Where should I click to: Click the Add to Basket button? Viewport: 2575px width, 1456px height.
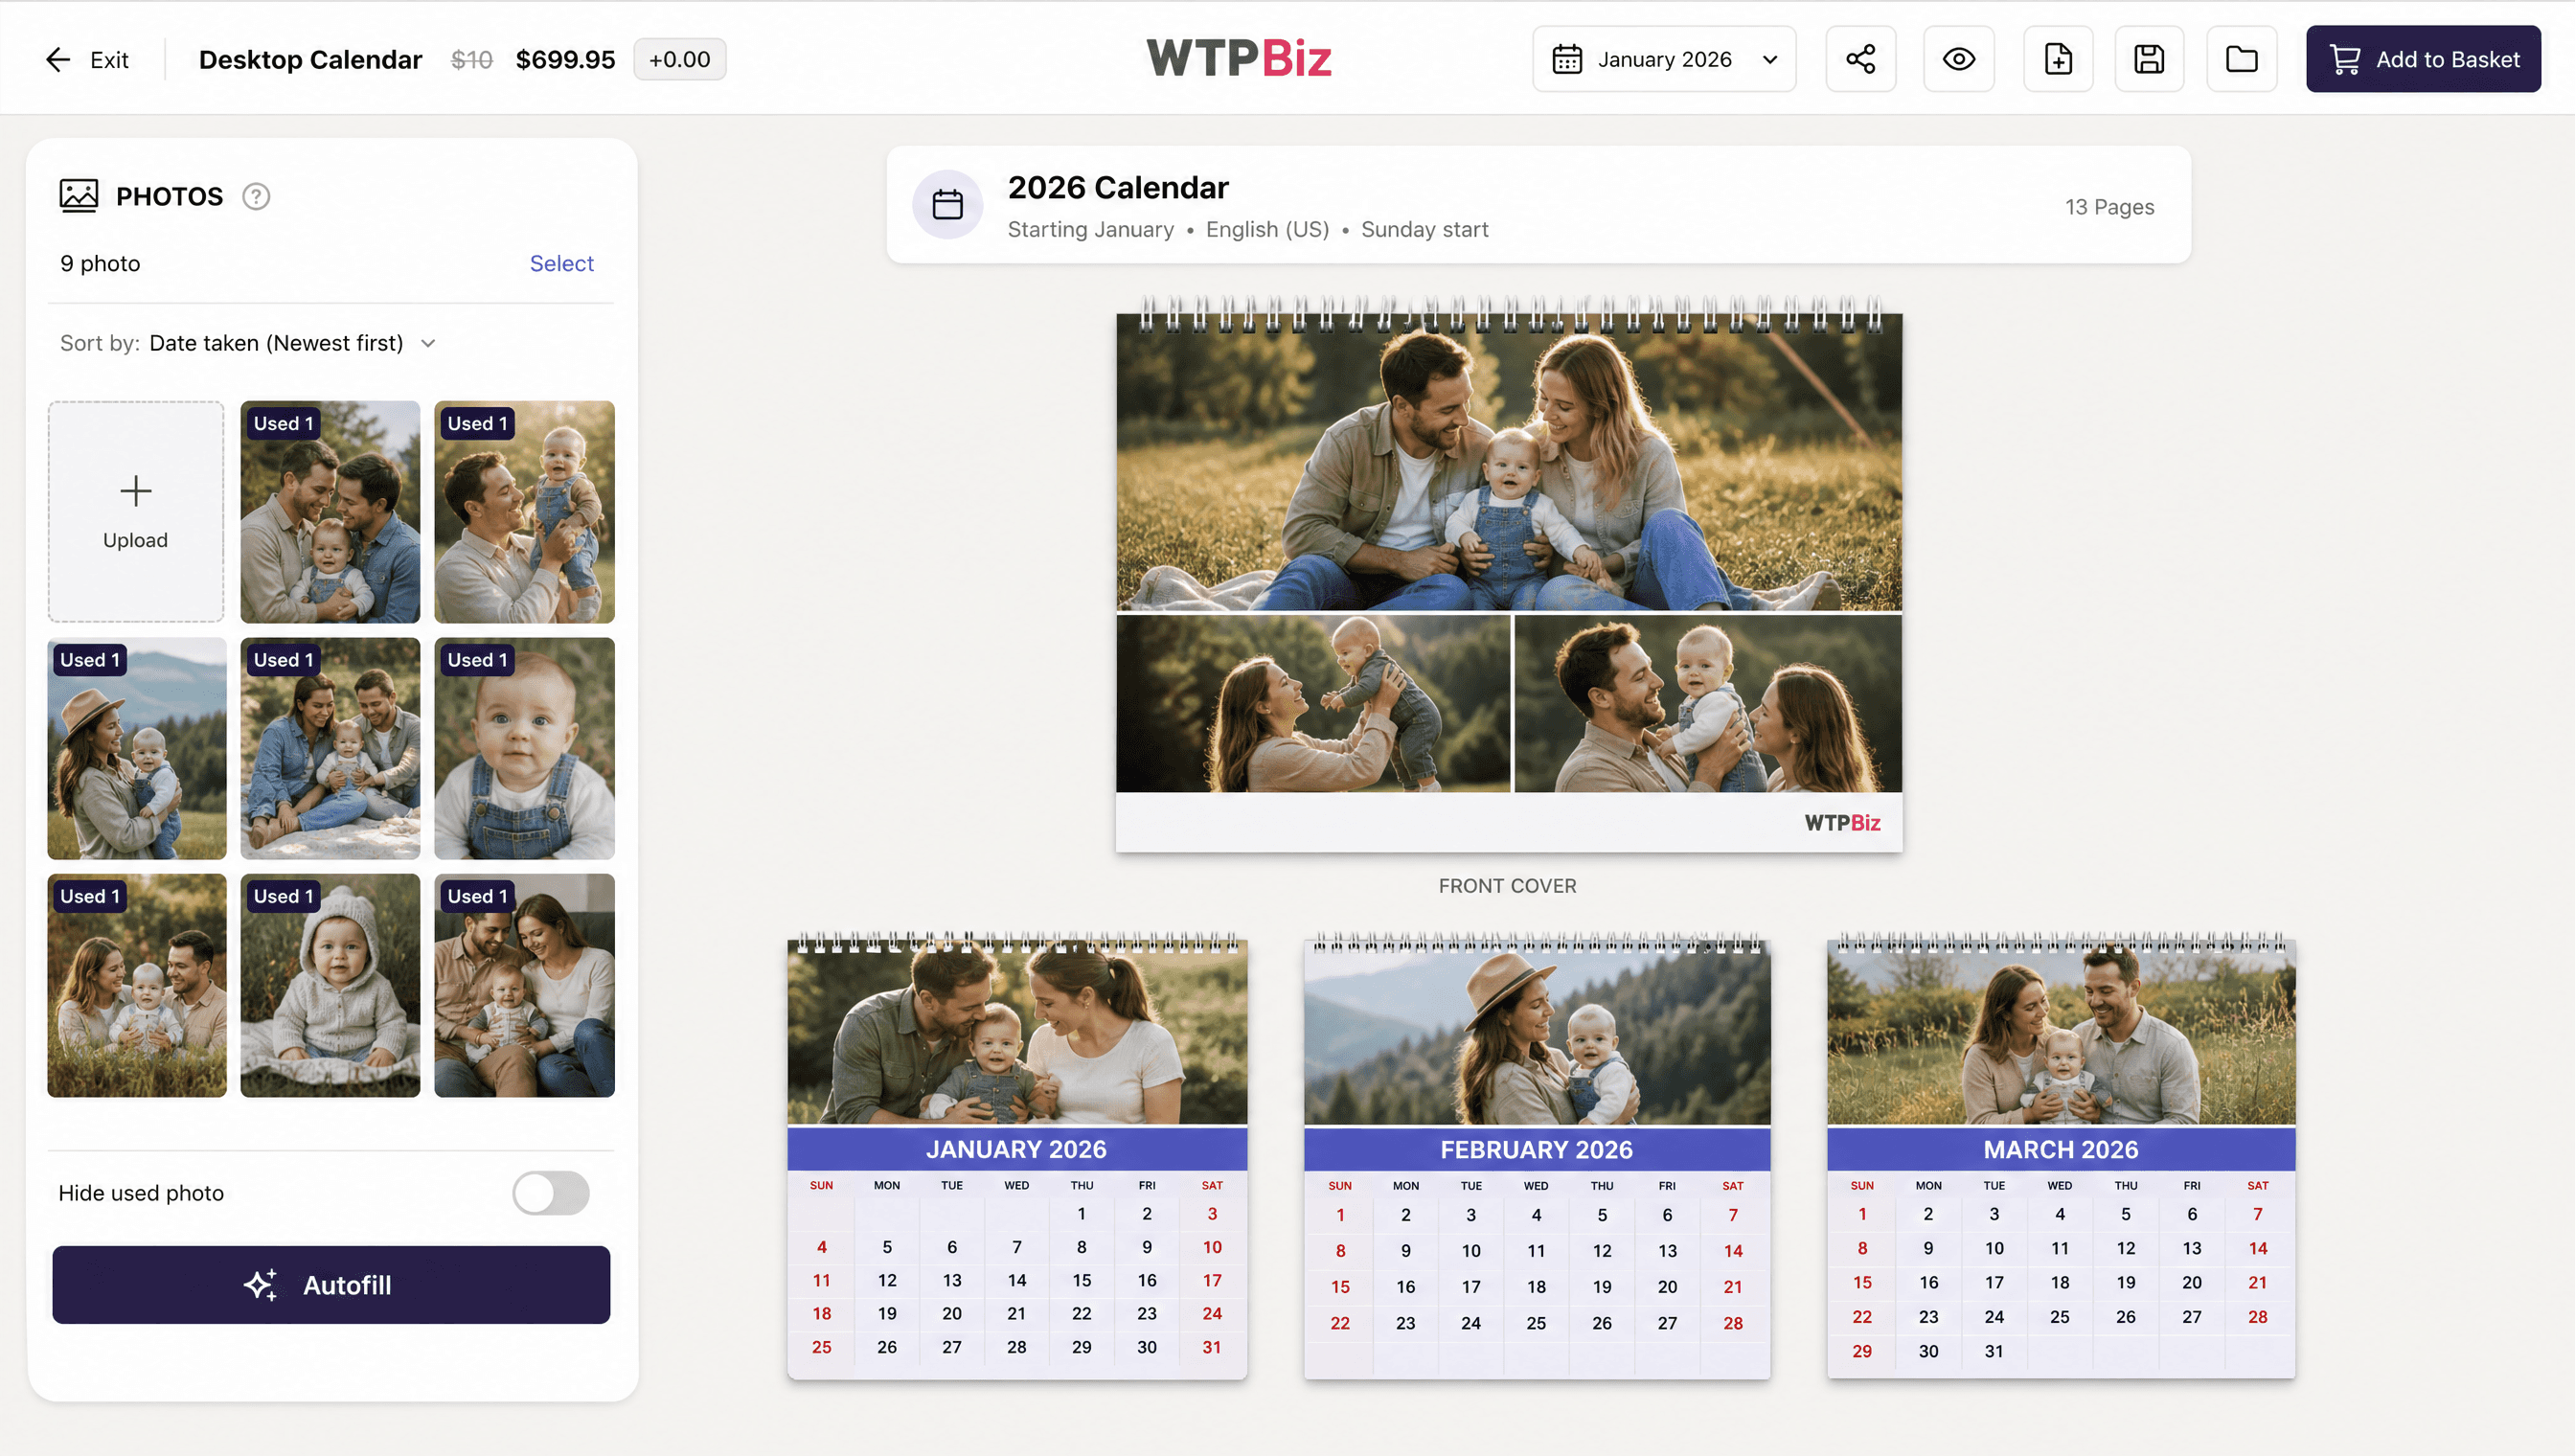2423,59
